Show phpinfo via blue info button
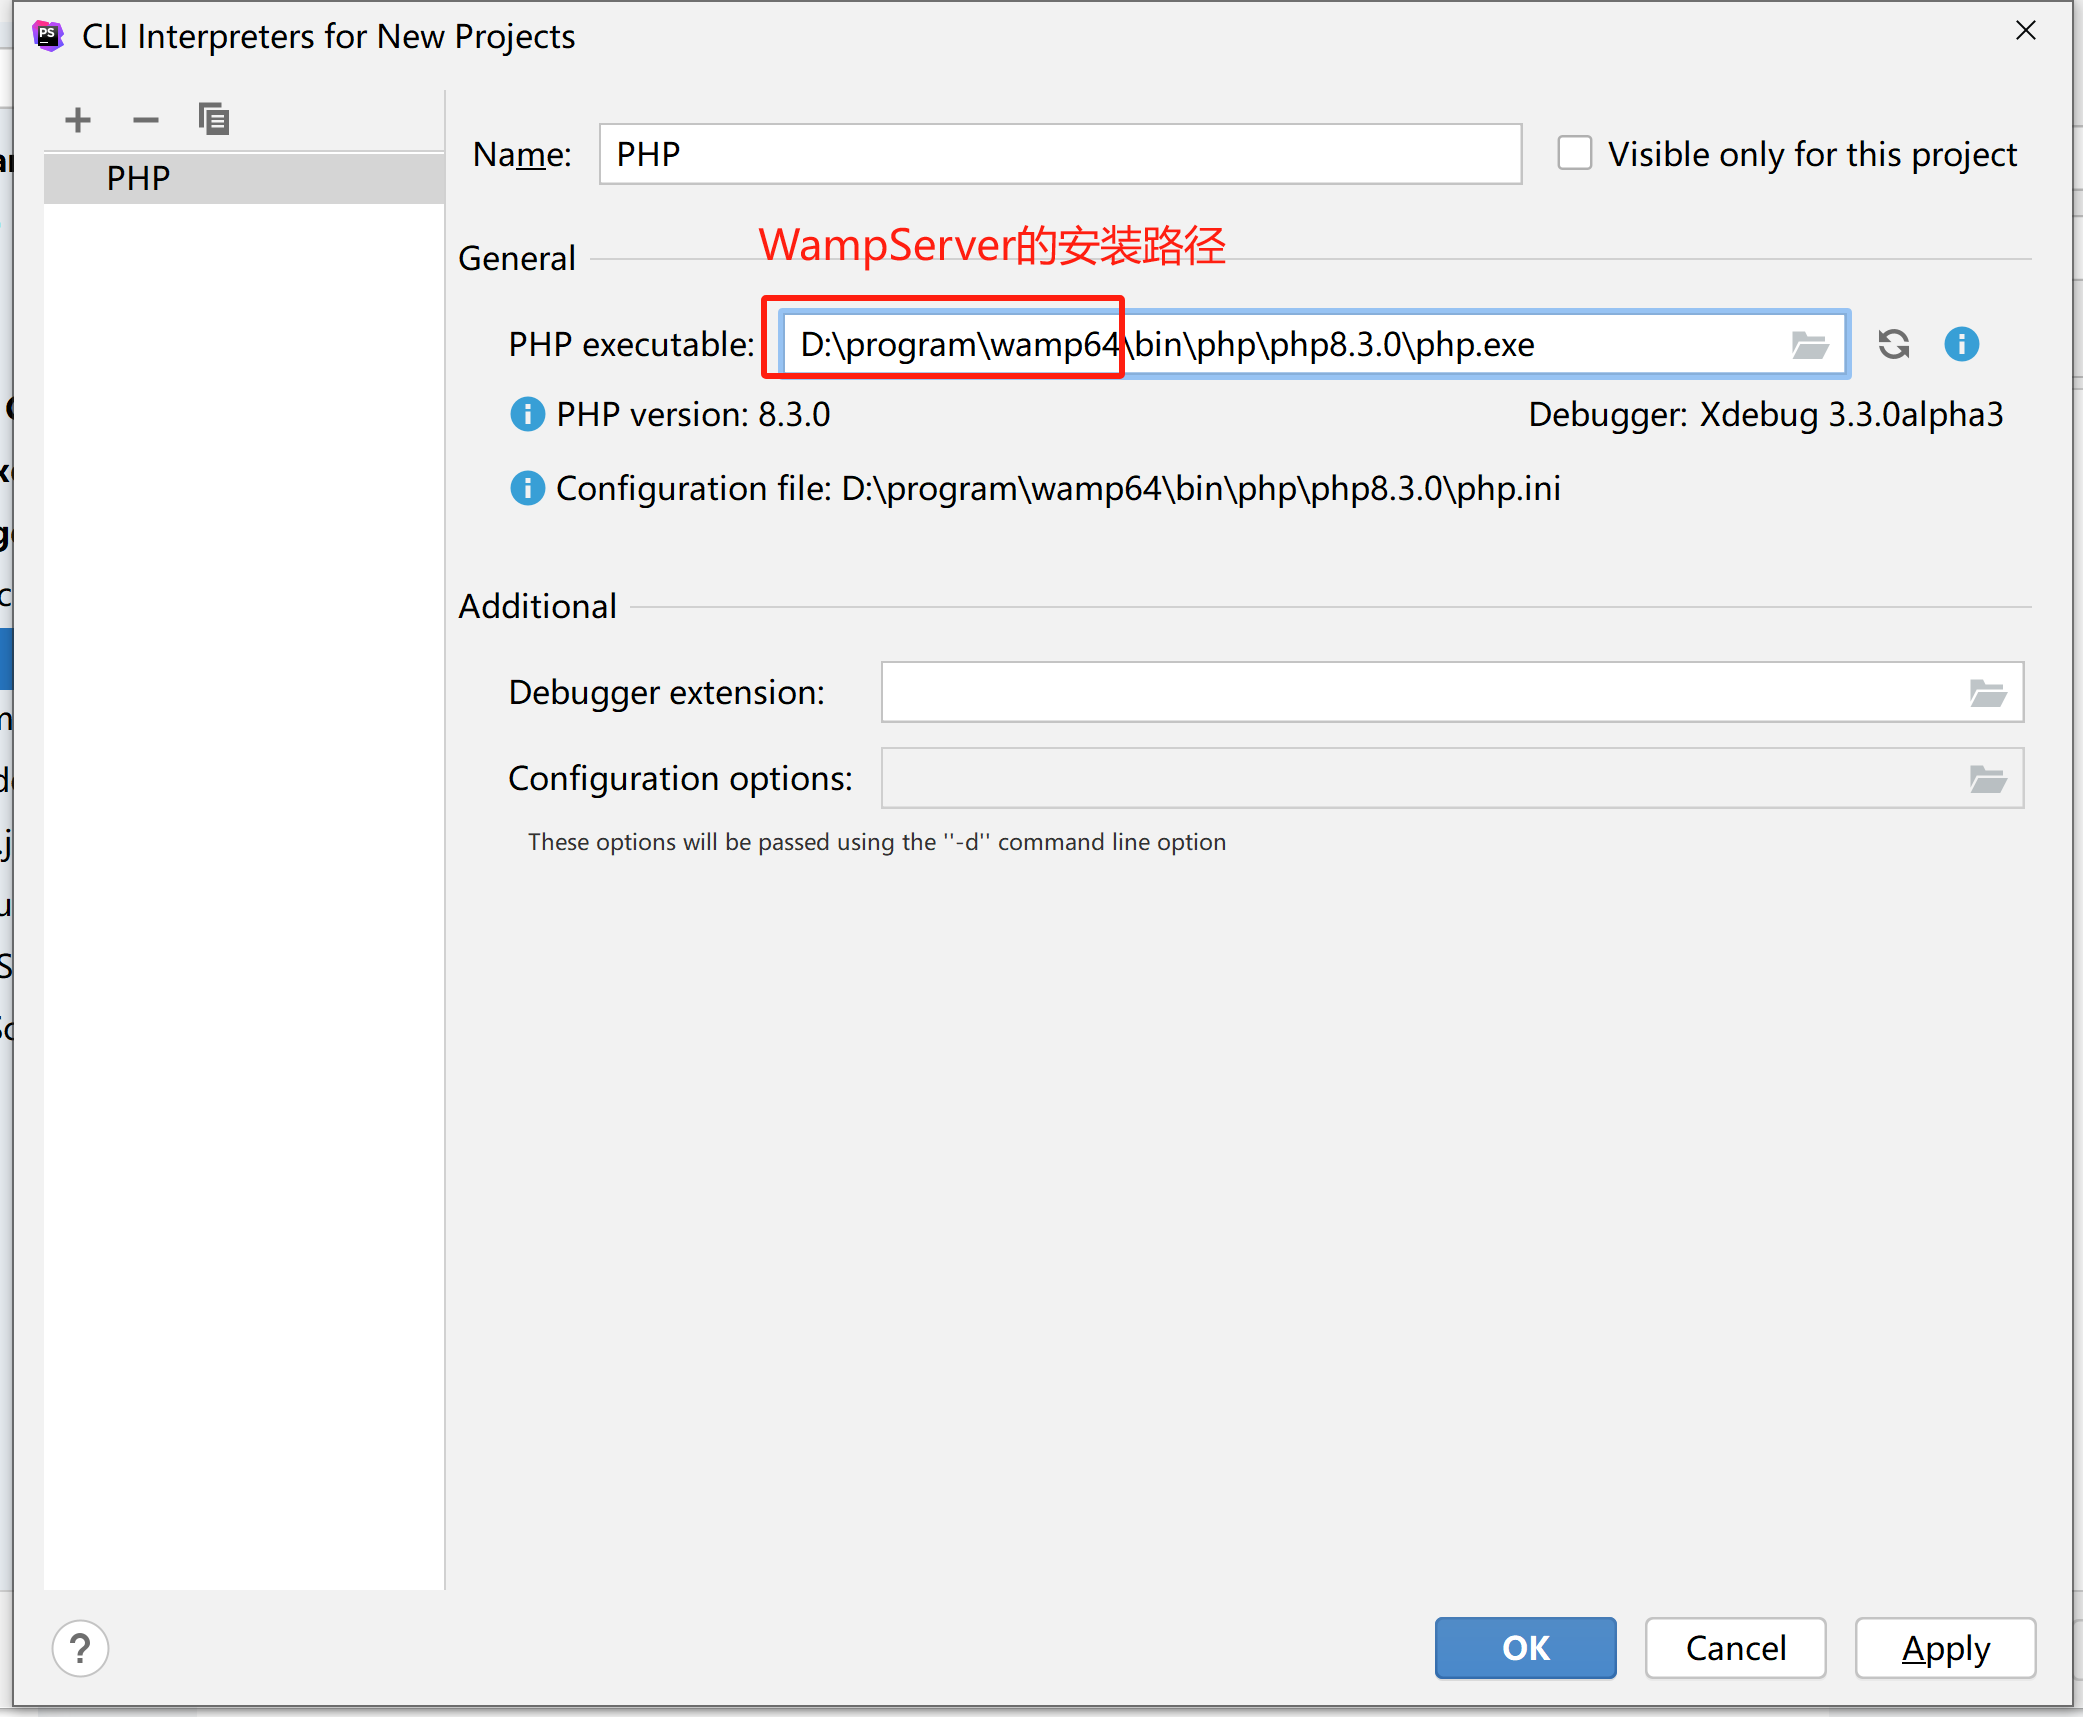Screen dimensions: 2083x1717 [x=1961, y=344]
